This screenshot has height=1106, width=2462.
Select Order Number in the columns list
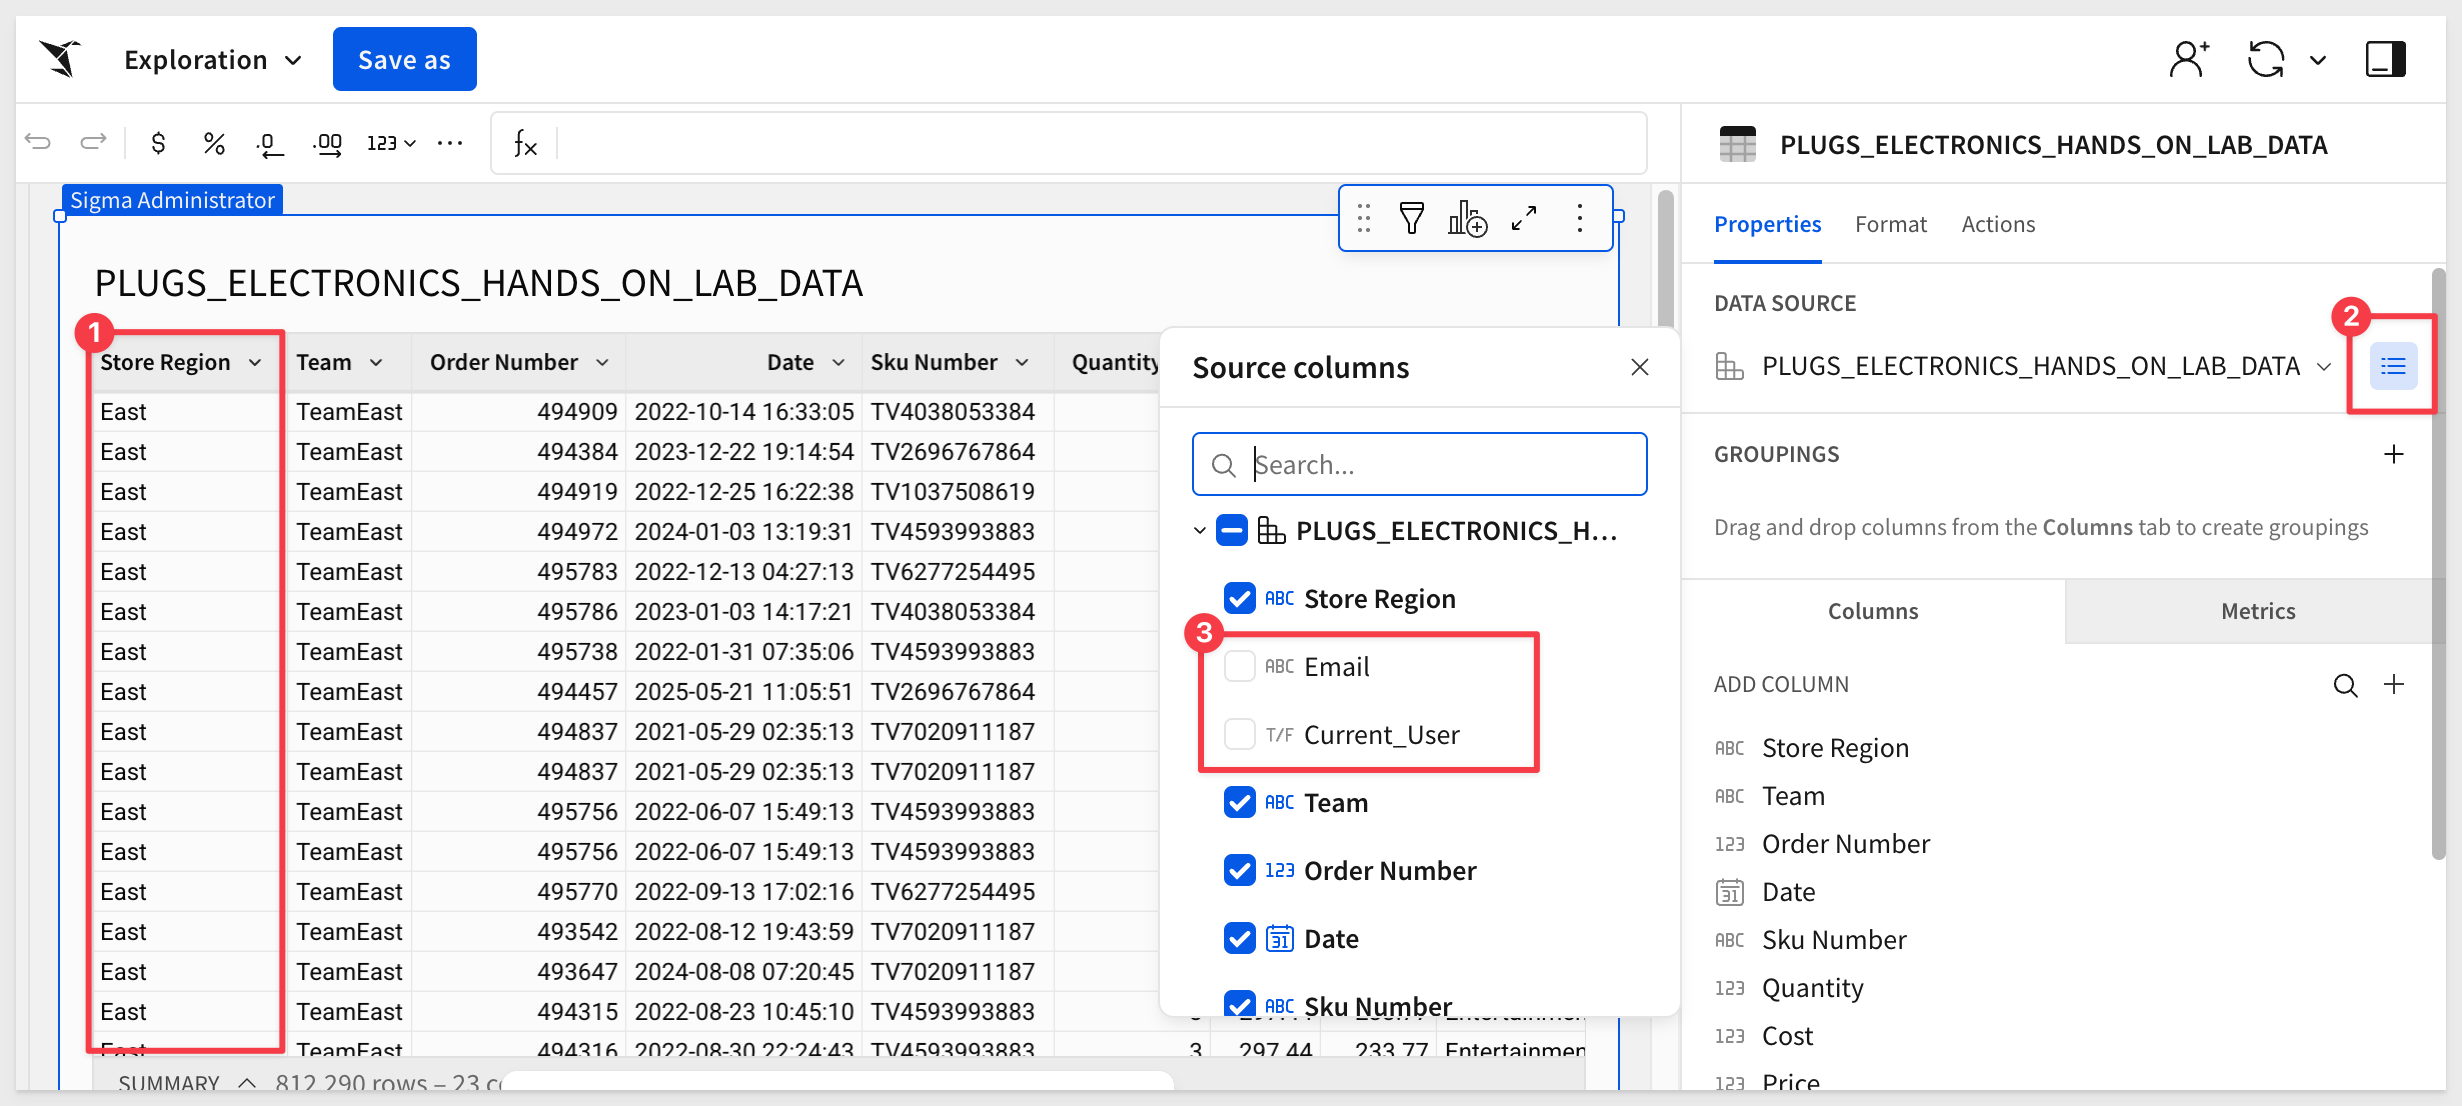[x=1845, y=844]
